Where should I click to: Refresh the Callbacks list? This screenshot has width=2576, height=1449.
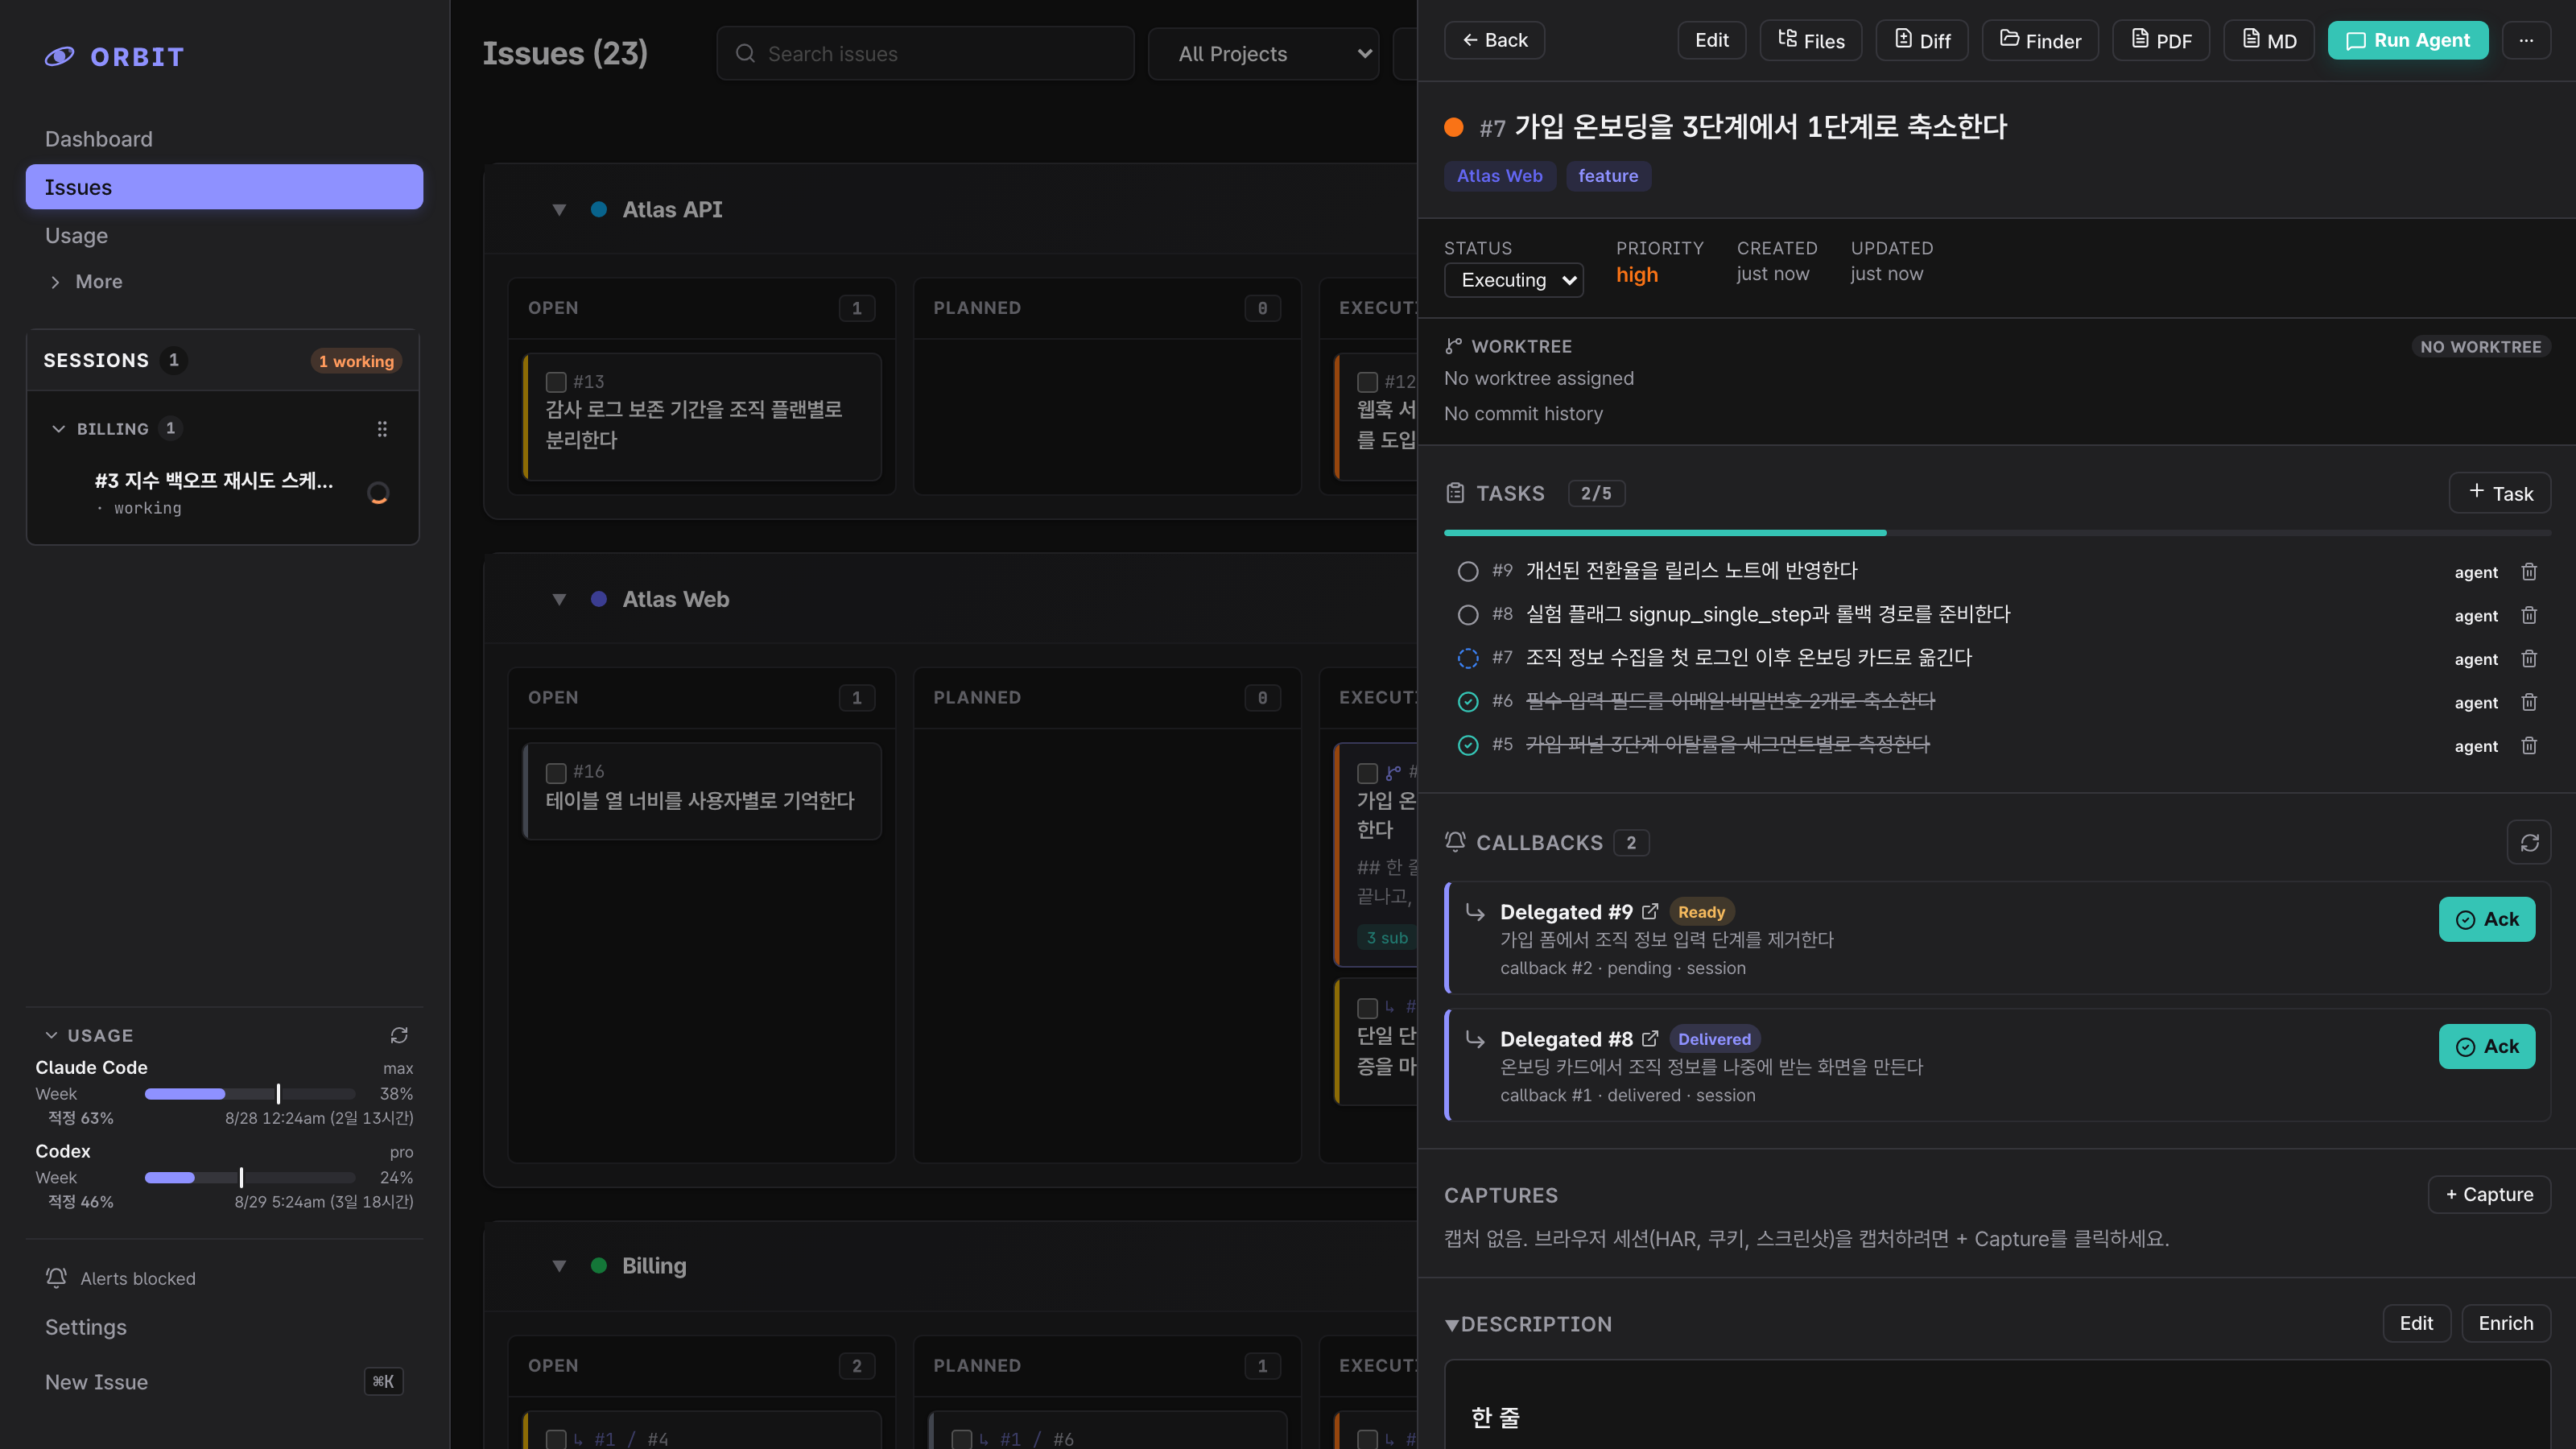point(2529,843)
